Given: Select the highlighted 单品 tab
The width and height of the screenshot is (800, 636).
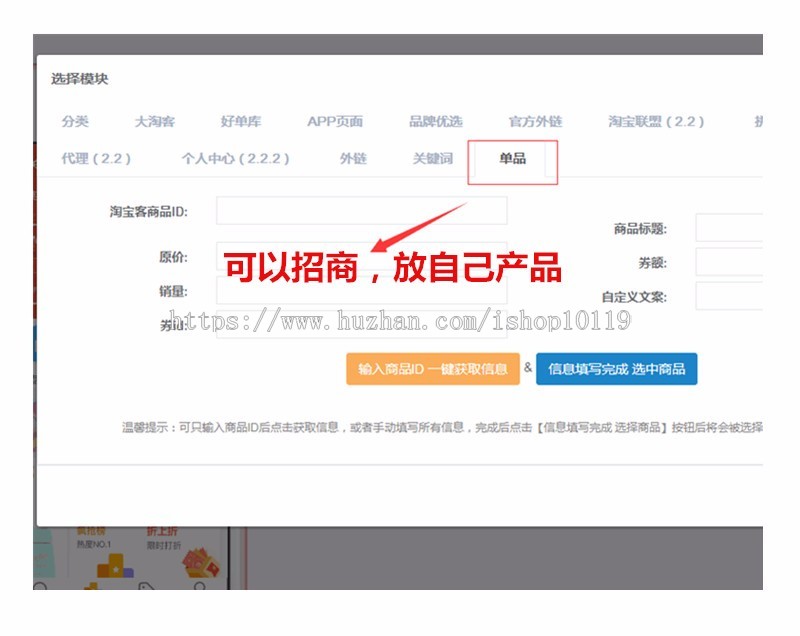Looking at the screenshot, I should click(x=511, y=159).
